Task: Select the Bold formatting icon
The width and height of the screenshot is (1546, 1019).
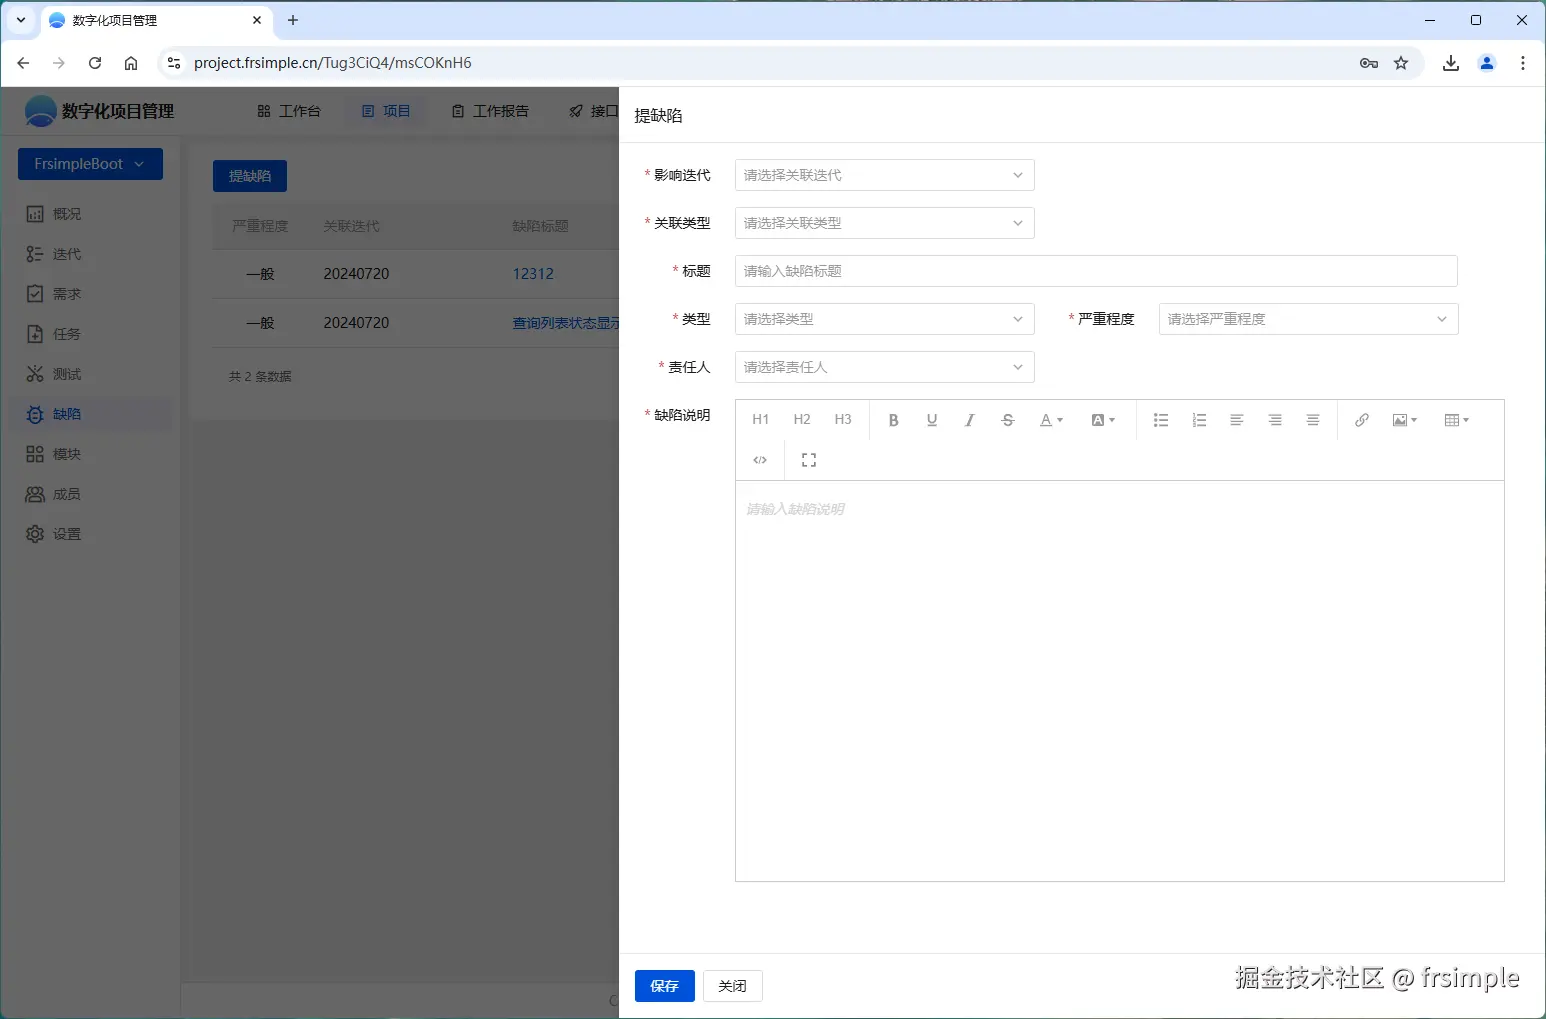Action: (892, 419)
